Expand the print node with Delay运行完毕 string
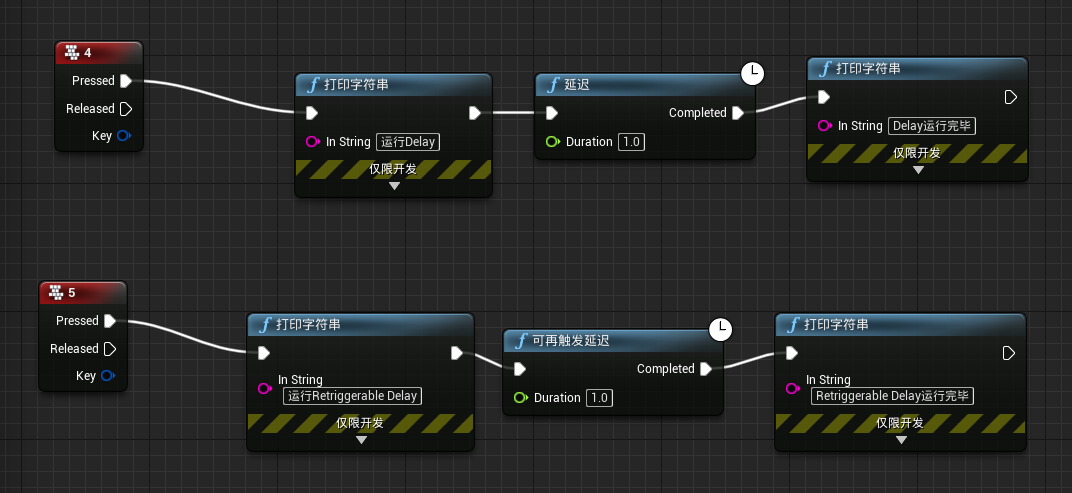 pyautogui.click(x=918, y=170)
